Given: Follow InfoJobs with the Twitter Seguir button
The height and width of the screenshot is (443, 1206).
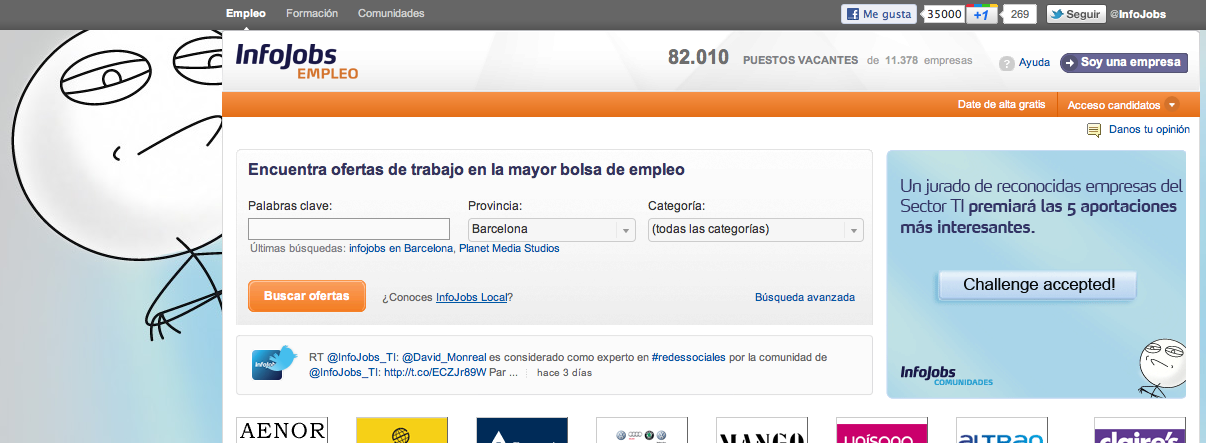Looking at the screenshot, I should point(1075,14).
